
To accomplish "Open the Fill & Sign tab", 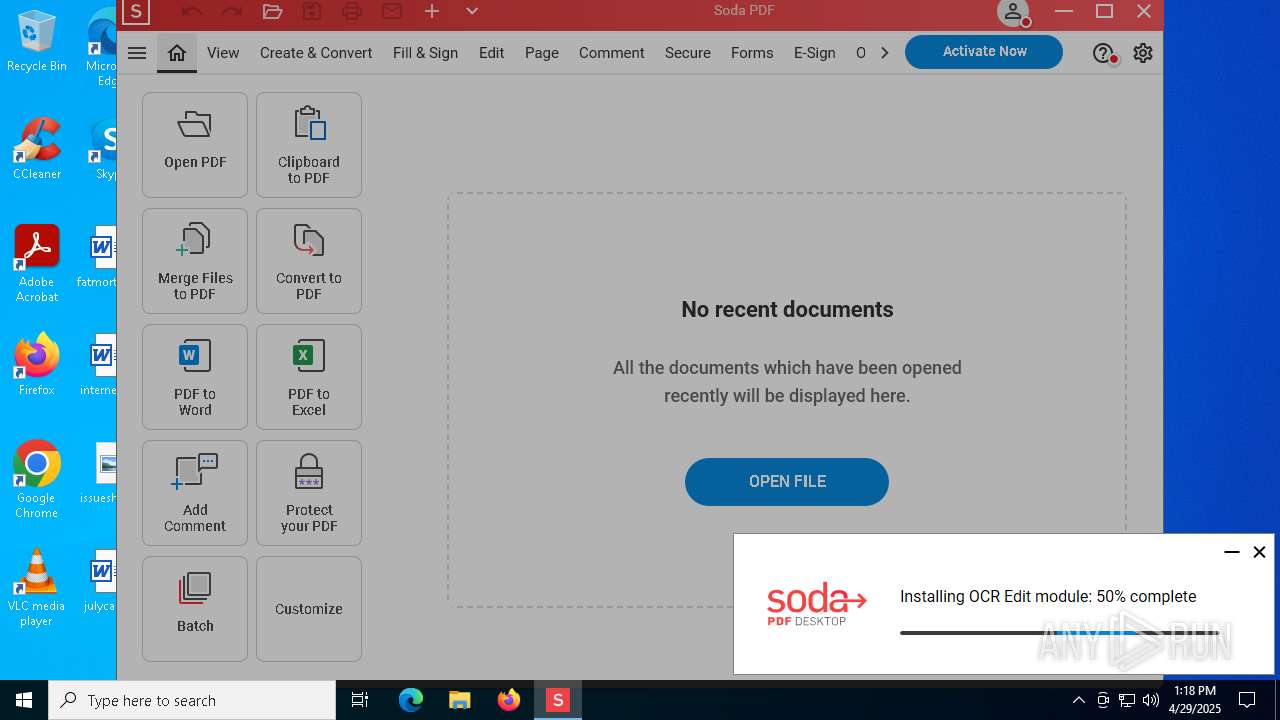I will click(425, 53).
